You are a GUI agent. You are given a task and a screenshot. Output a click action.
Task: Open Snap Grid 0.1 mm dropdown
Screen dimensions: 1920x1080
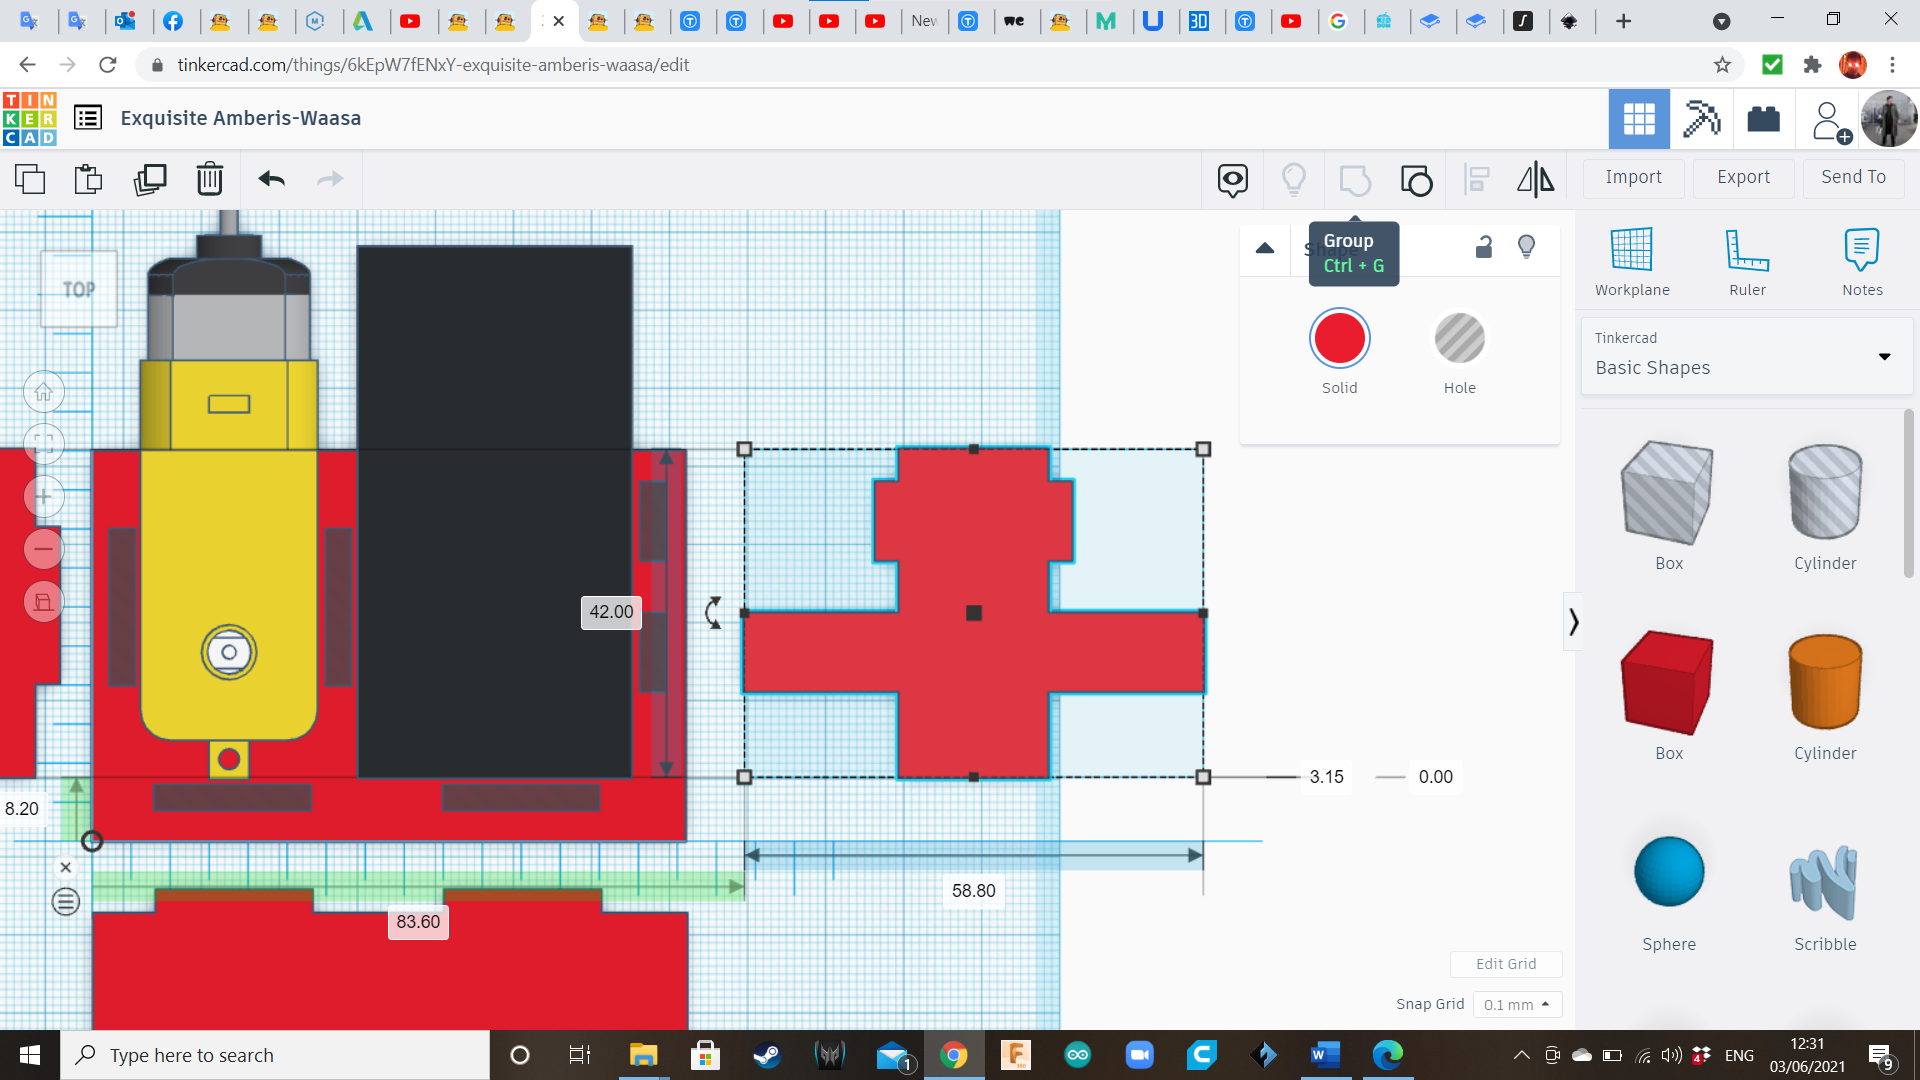(1517, 1004)
